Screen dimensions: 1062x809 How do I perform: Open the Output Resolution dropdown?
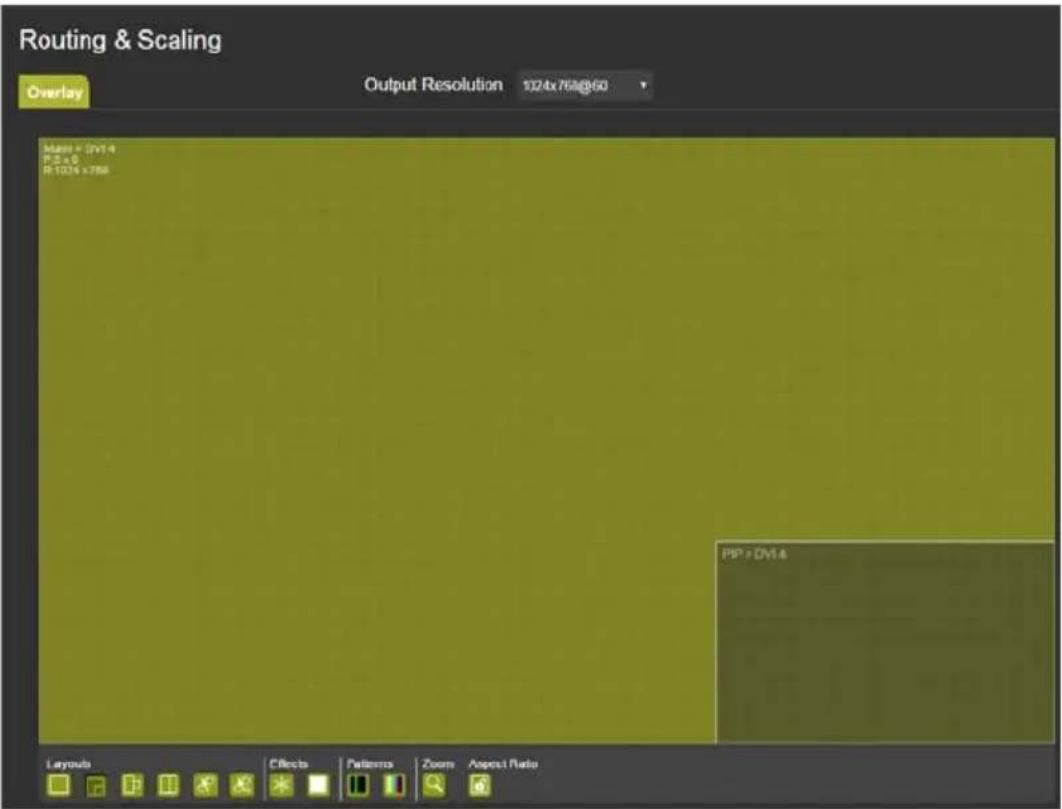[x=585, y=85]
